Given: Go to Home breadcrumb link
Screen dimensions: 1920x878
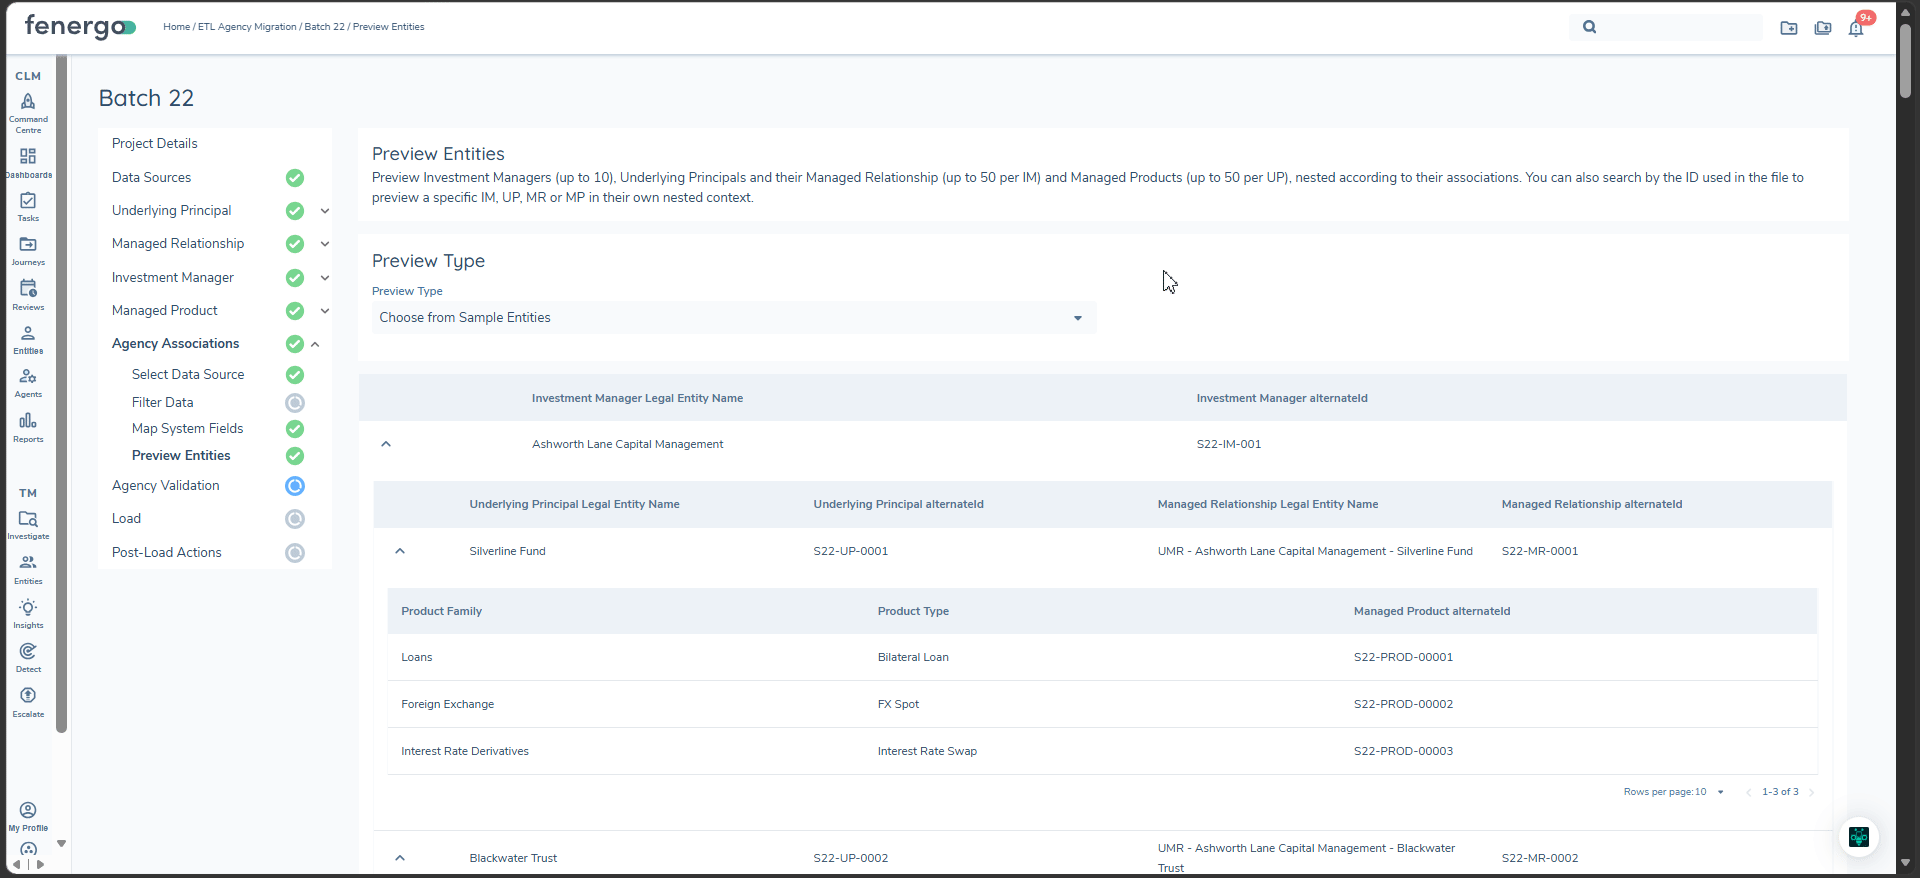Looking at the screenshot, I should click(176, 27).
